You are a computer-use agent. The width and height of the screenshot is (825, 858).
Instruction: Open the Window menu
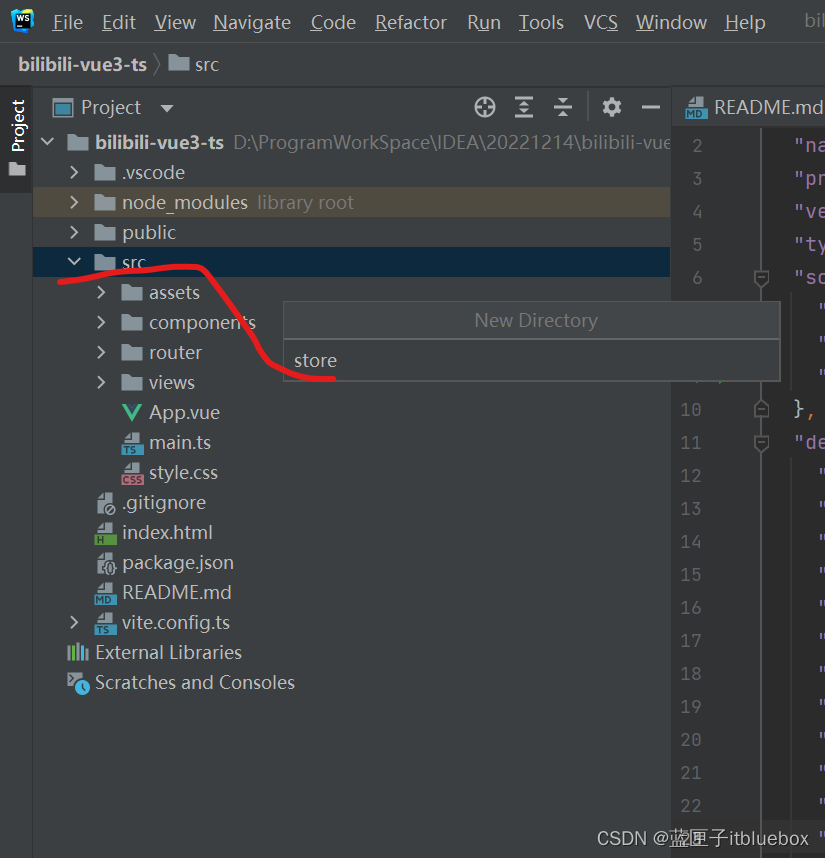pyautogui.click(x=671, y=22)
